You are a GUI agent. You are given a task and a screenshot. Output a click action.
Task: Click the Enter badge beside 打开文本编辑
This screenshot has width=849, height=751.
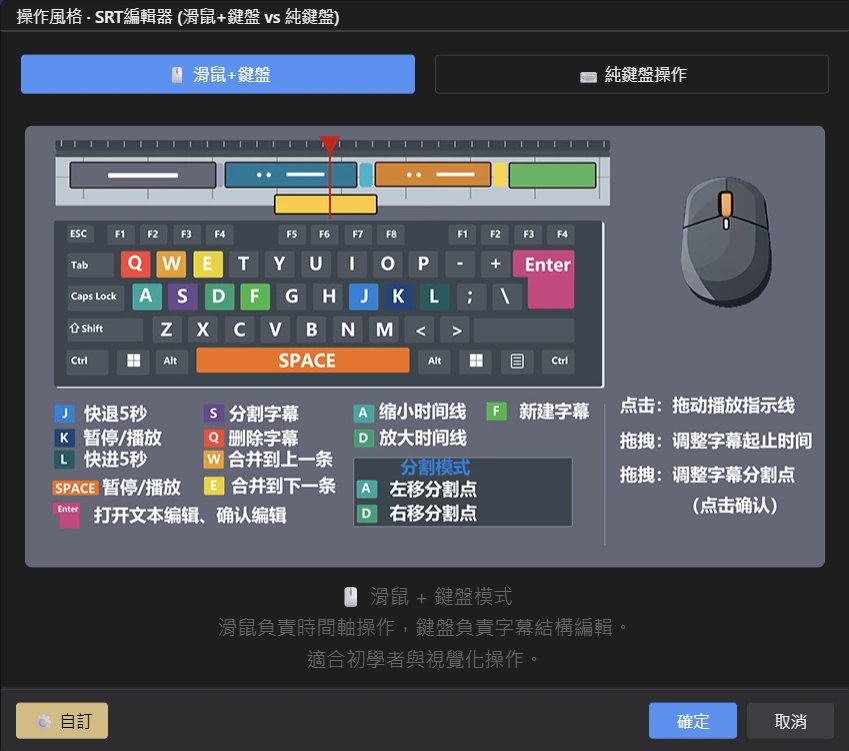(x=68, y=514)
